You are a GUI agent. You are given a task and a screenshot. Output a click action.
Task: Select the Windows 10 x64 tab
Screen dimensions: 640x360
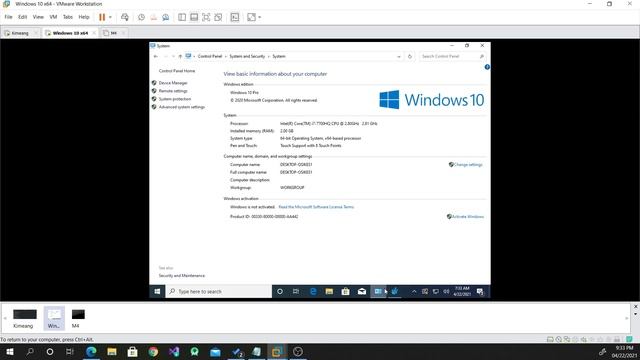[70, 33]
